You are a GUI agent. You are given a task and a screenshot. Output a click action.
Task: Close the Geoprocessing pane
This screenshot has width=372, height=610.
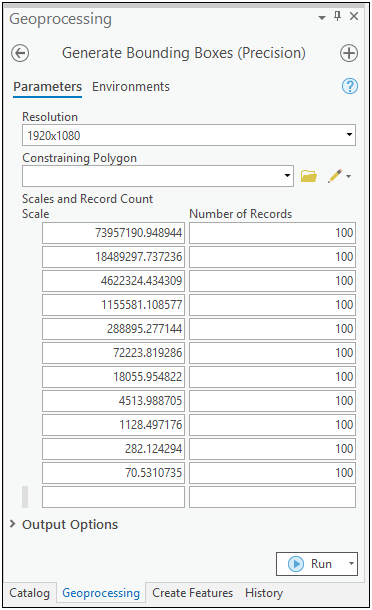[354, 16]
